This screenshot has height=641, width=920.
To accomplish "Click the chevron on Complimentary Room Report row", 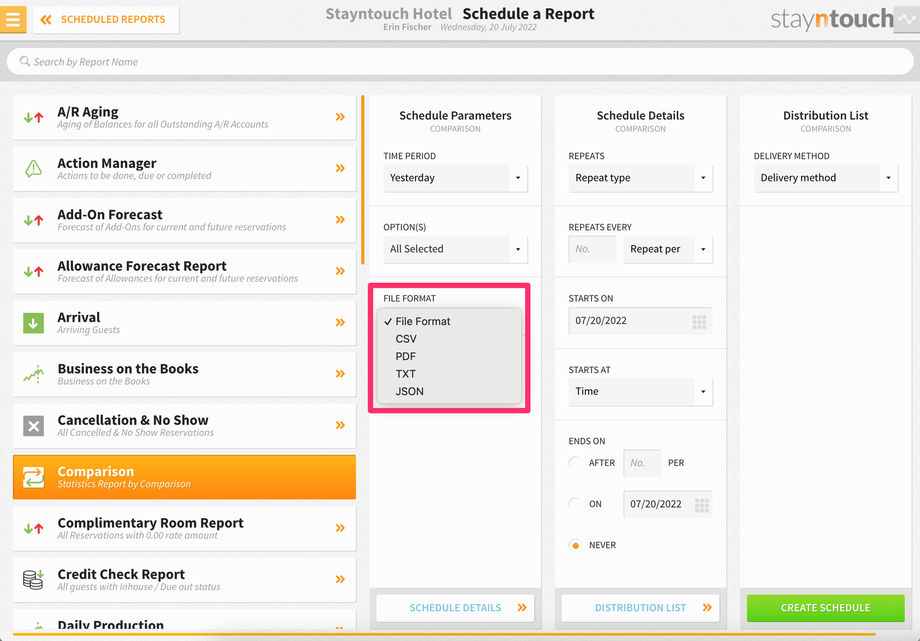I will (340, 528).
